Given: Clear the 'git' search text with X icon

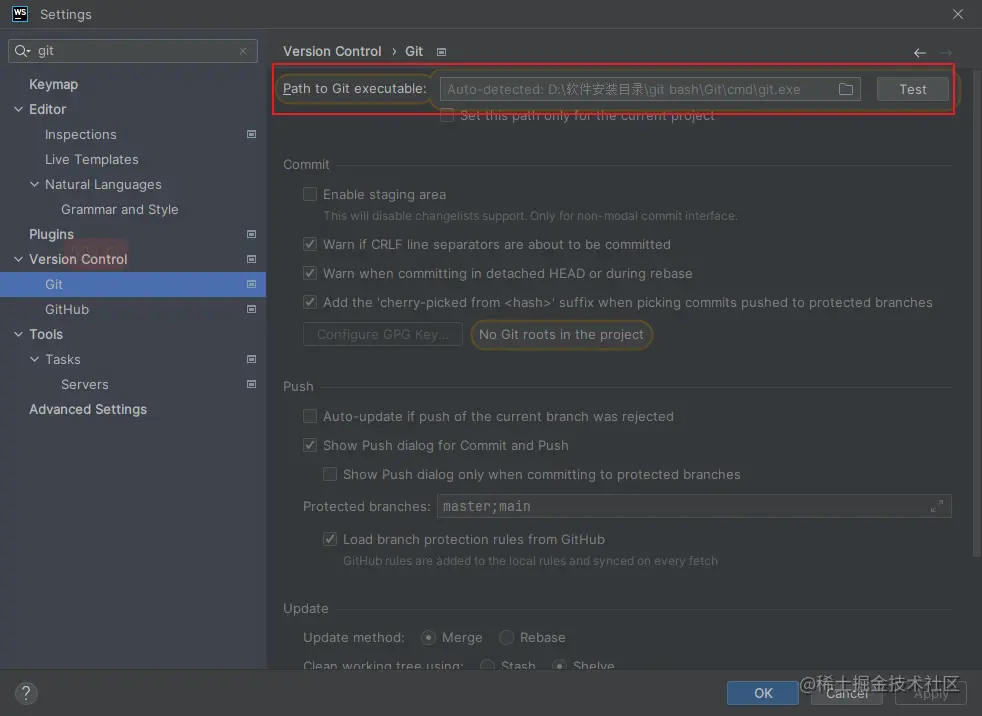Looking at the screenshot, I should (x=243, y=51).
